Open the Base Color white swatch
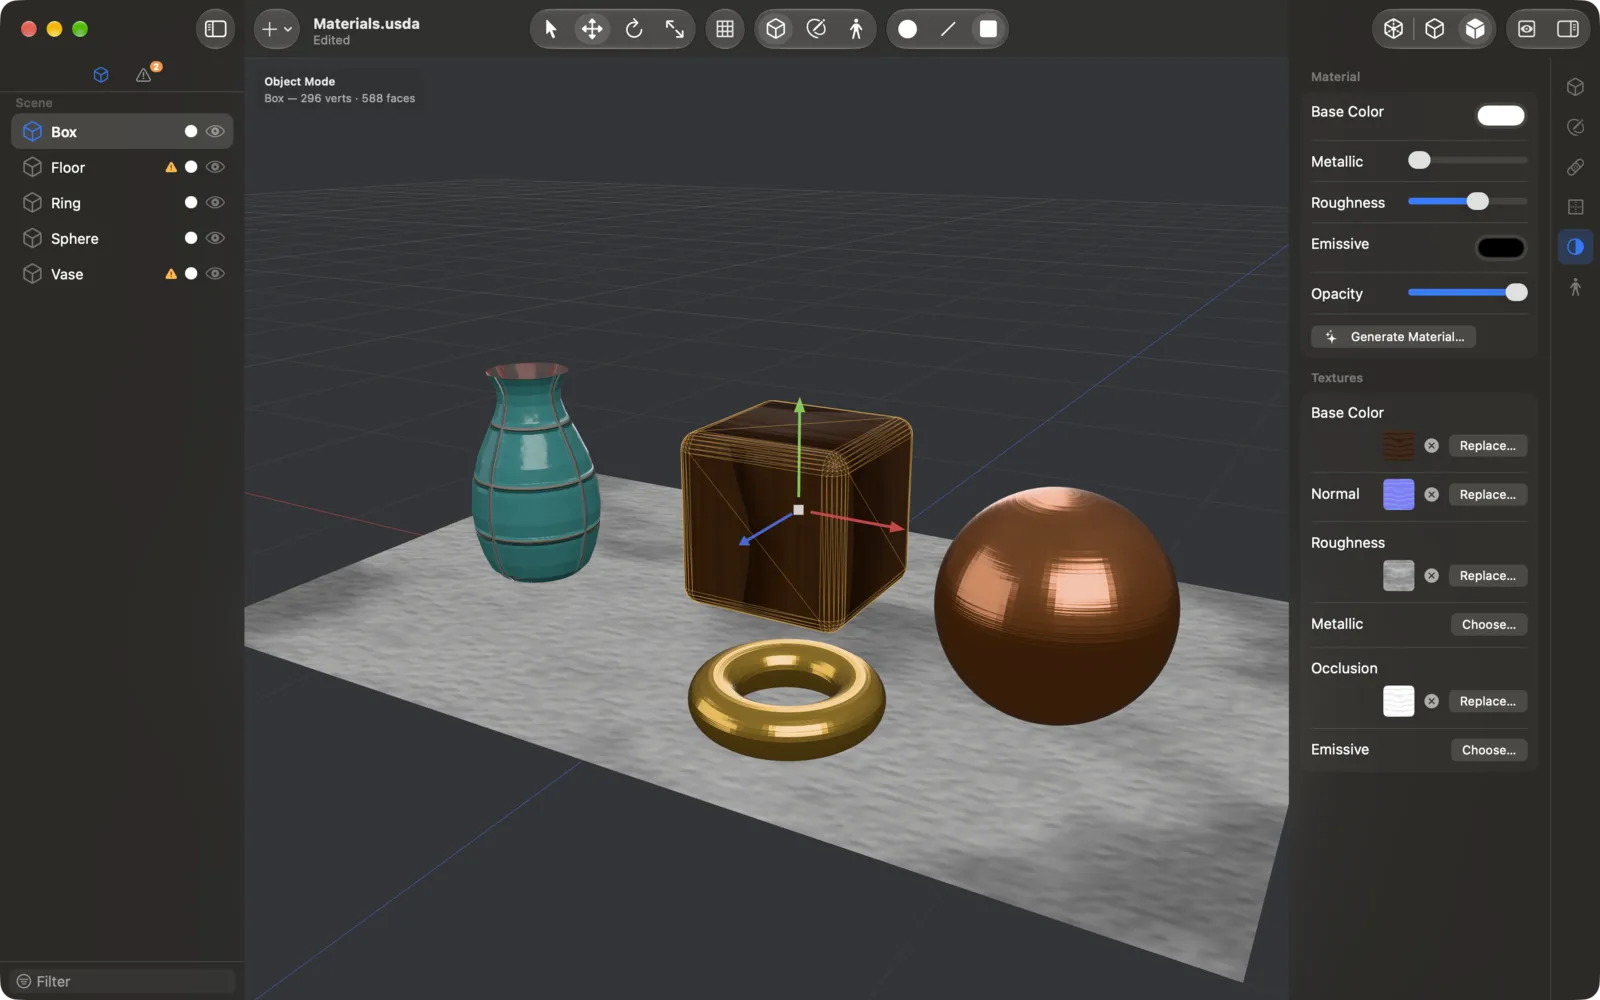 pyautogui.click(x=1501, y=115)
